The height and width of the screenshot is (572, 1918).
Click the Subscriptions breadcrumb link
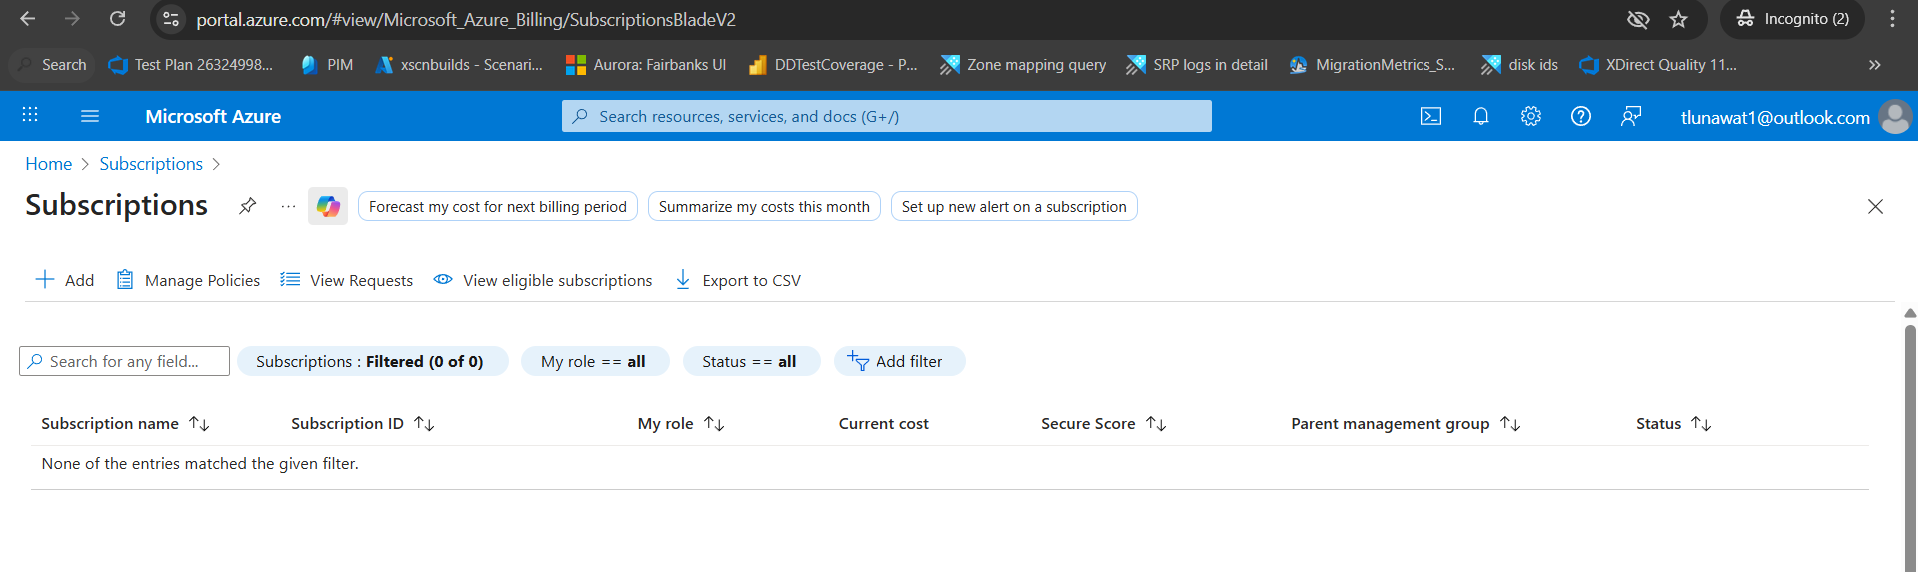click(x=151, y=163)
